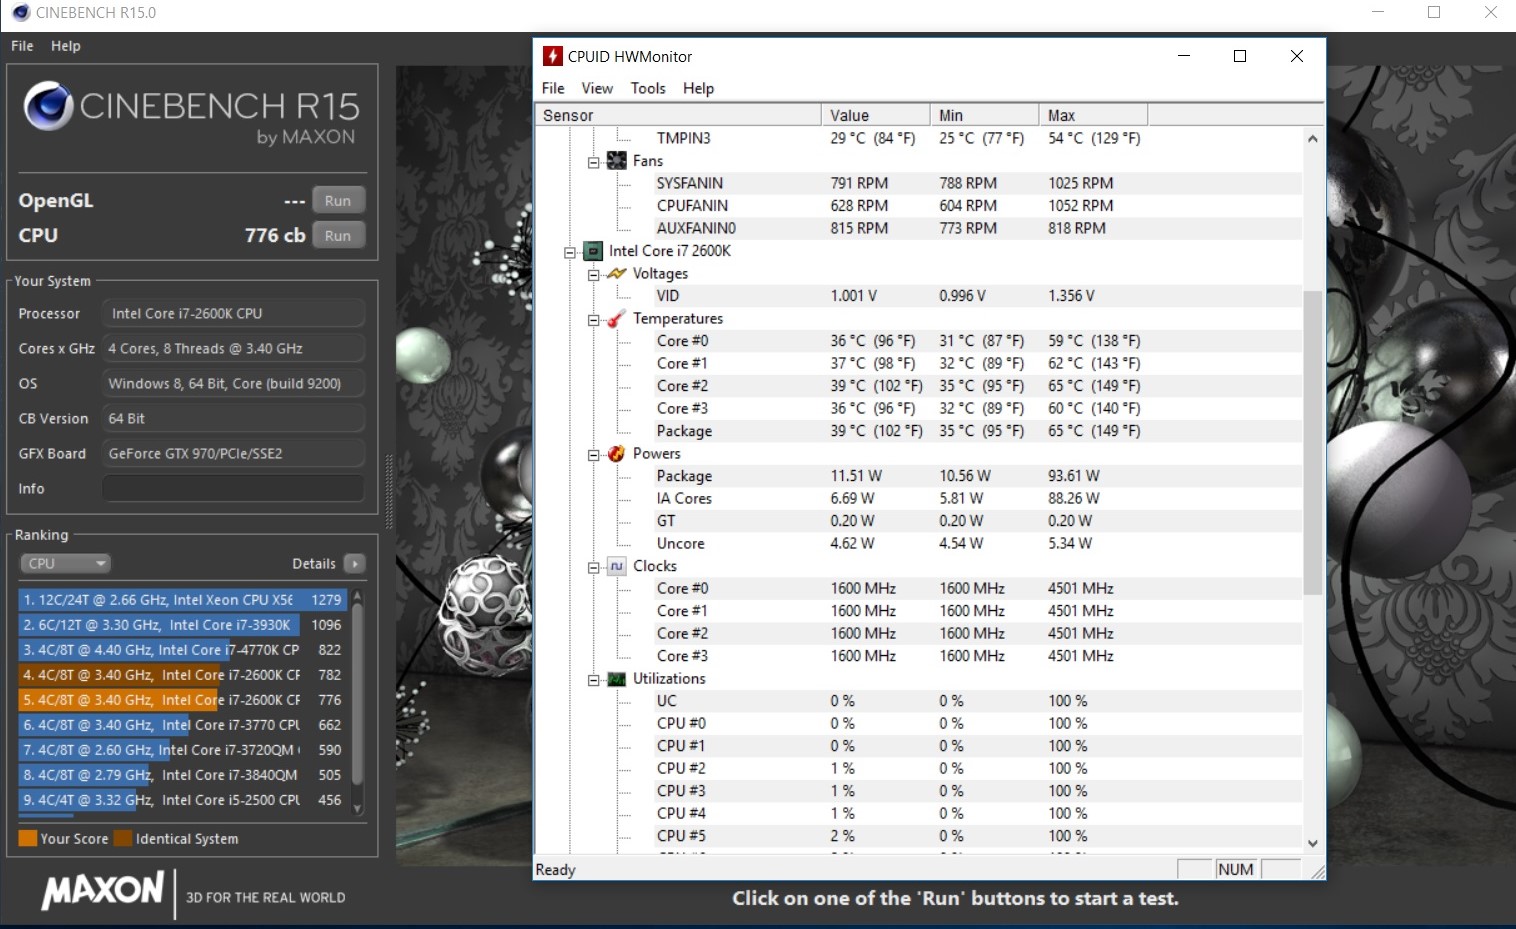This screenshot has height=929, width=1516.
Task: Open the CPU ranking type dropdown
Action: 65,564
